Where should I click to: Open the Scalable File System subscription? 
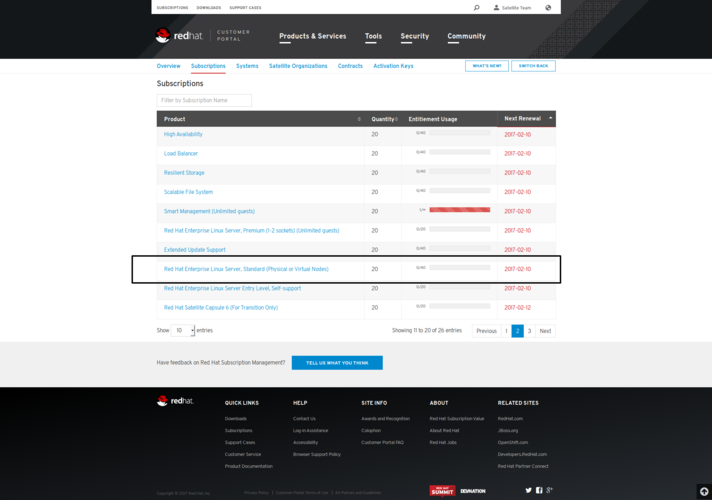(x=188, y=192)
